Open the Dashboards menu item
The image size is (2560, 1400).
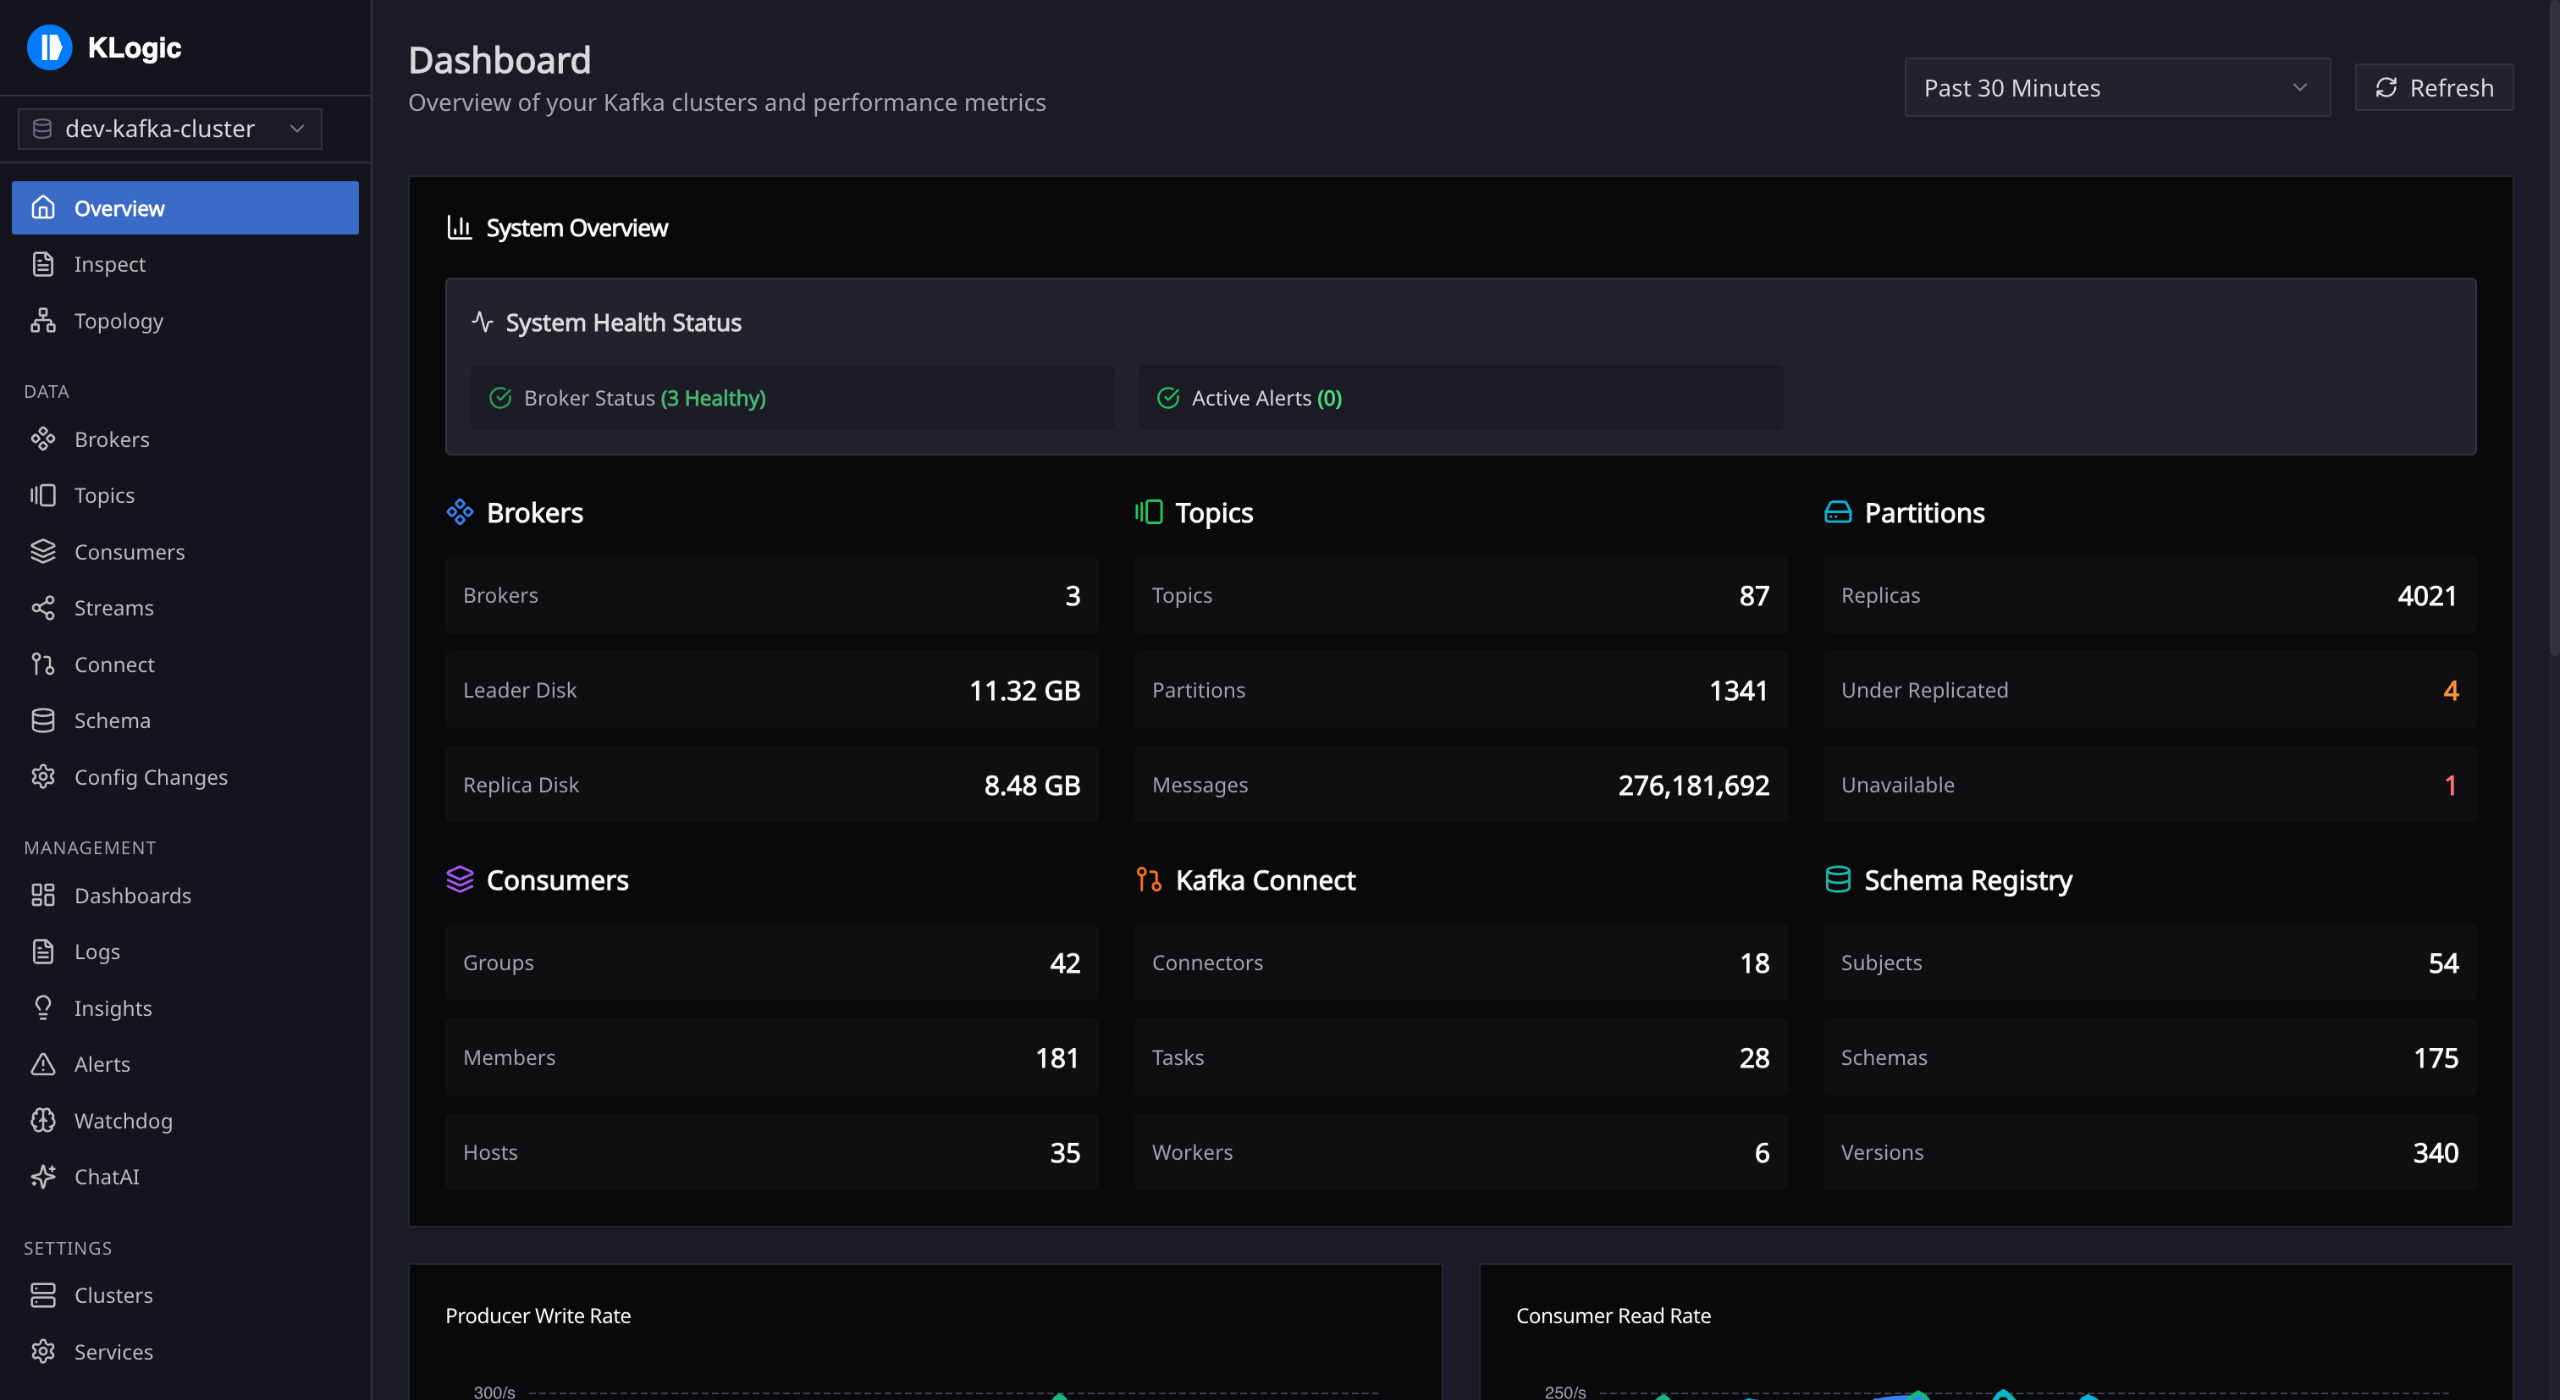[x=132, y=896]
